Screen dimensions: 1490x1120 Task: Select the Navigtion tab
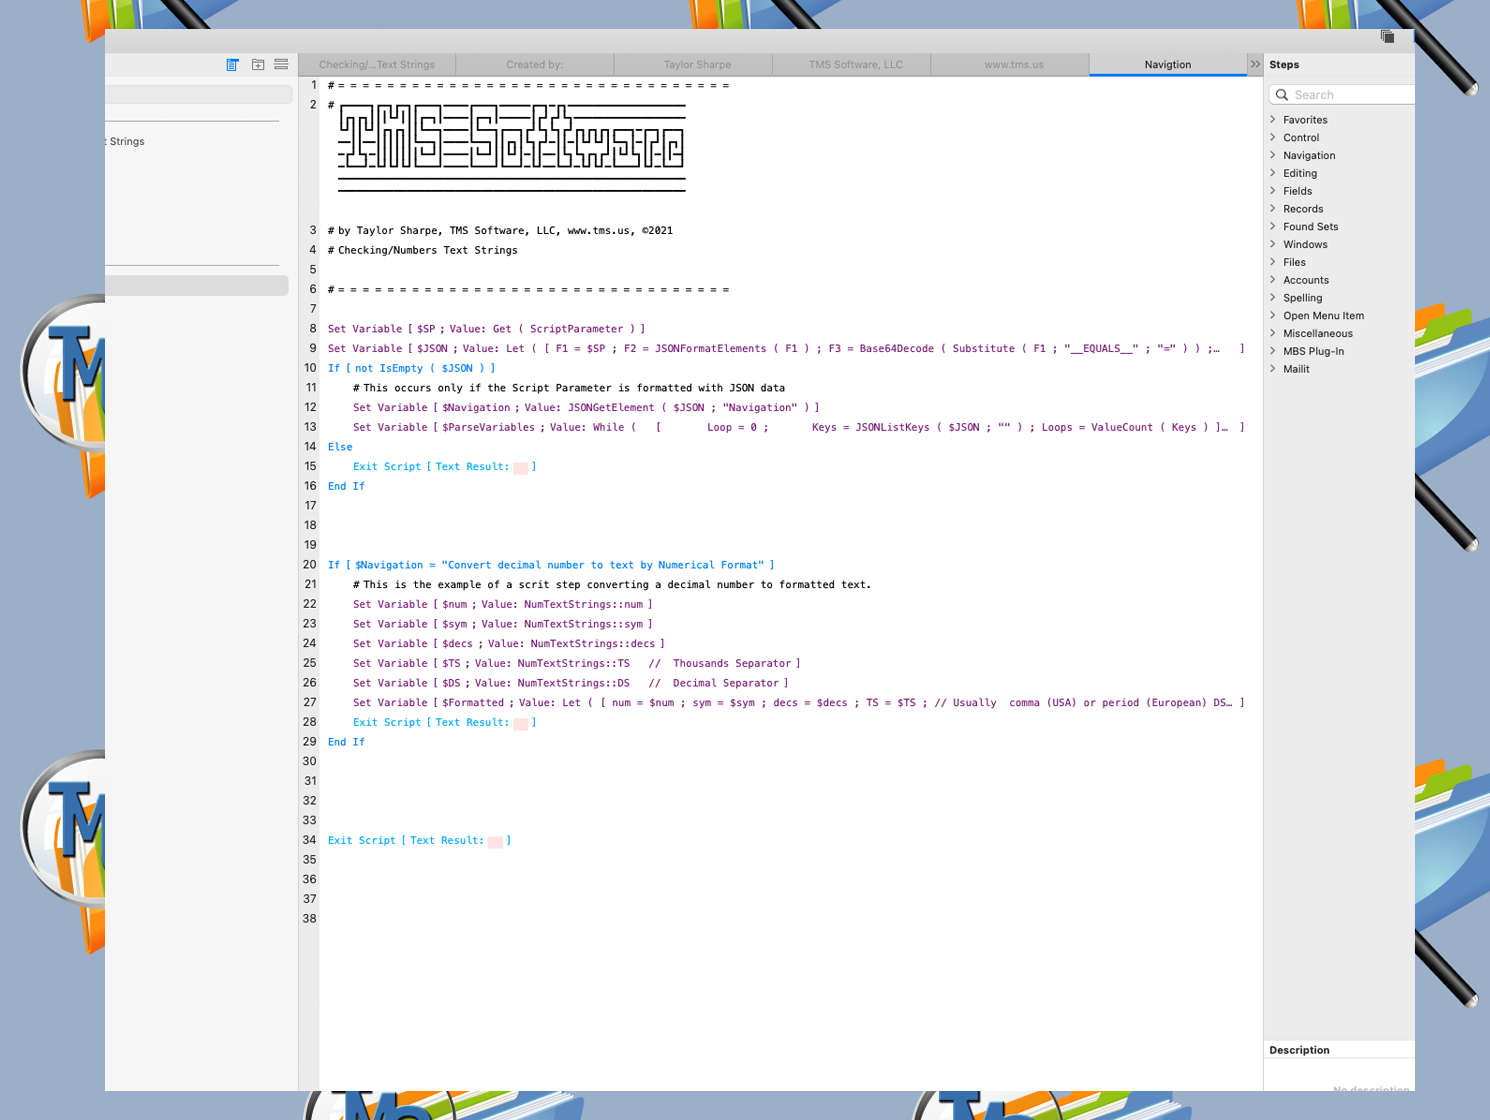[1168, 65]
